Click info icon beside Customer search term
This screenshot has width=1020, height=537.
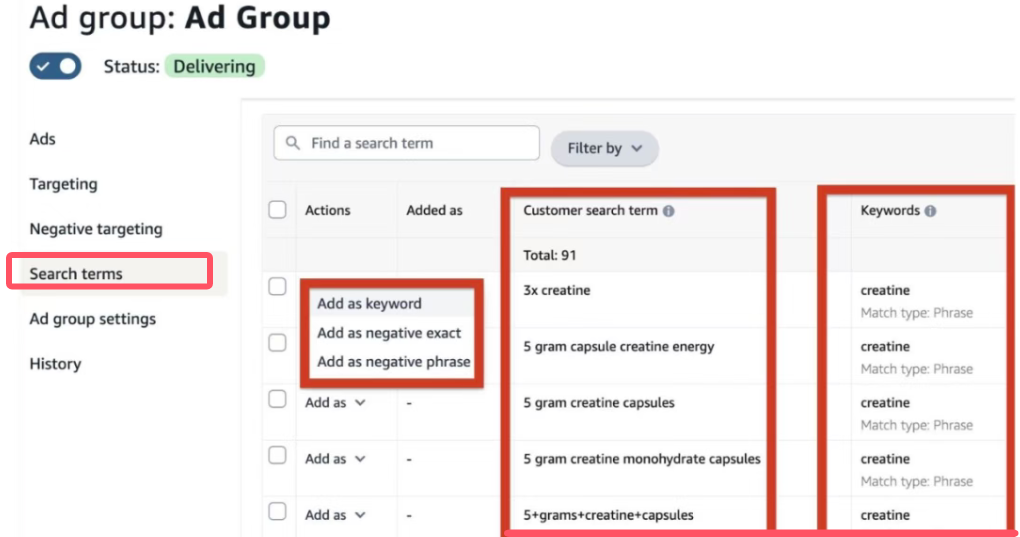[x=668, y=211]
